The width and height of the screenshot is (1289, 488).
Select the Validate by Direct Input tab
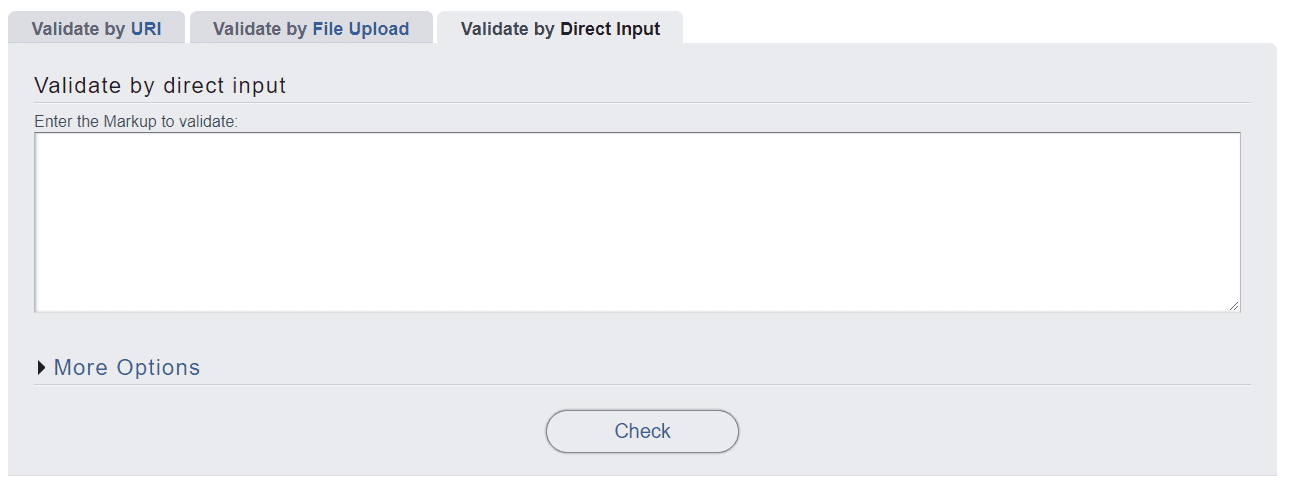[560, 29]
